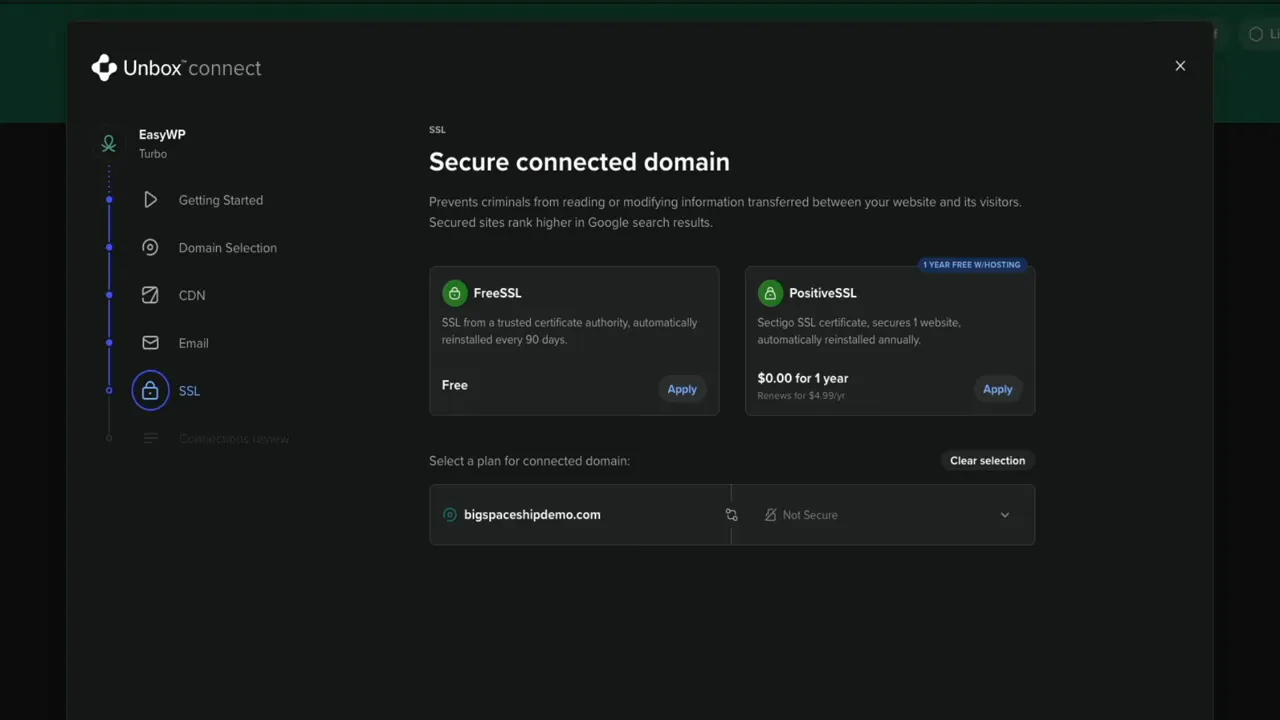Click "Select a plan for connected domain:" label
The image size is (1280, 720).
tap(529, 461)
